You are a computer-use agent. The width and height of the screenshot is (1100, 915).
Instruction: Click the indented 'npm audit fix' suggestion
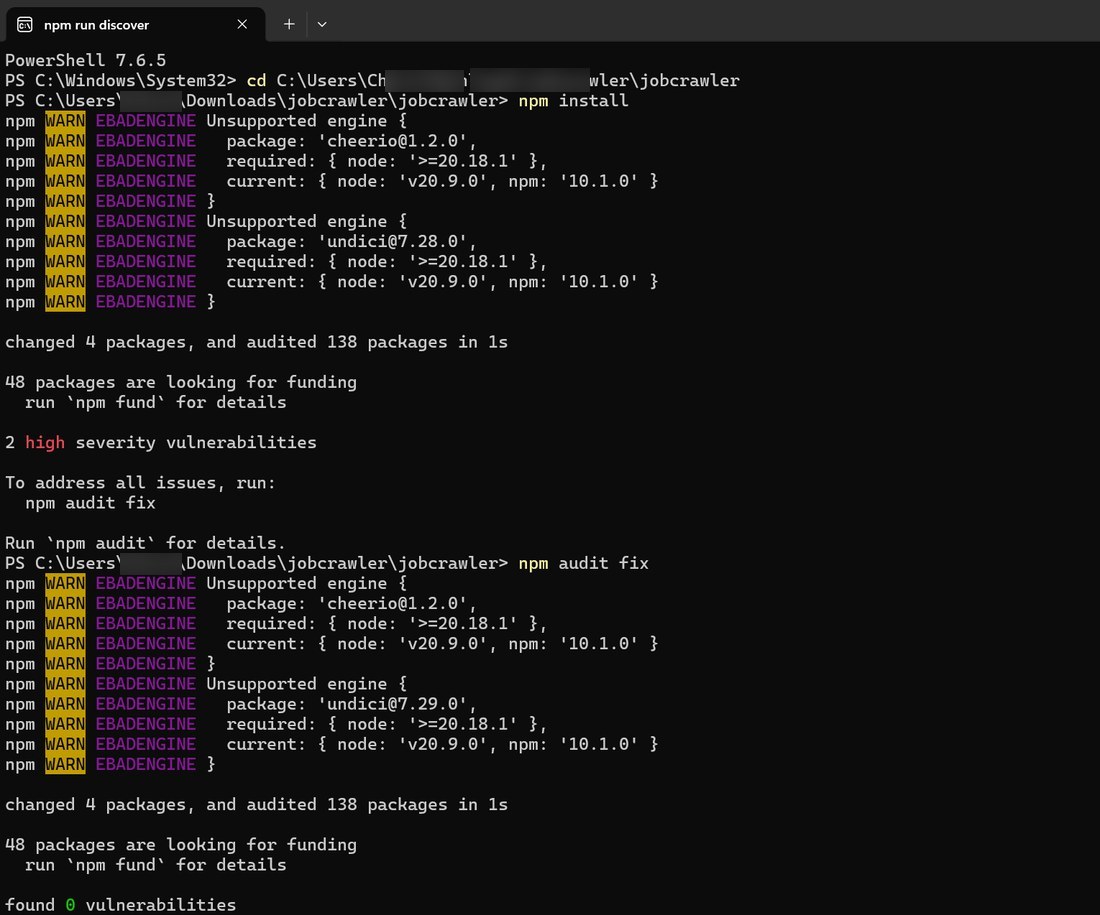click(x=90, y=503)
